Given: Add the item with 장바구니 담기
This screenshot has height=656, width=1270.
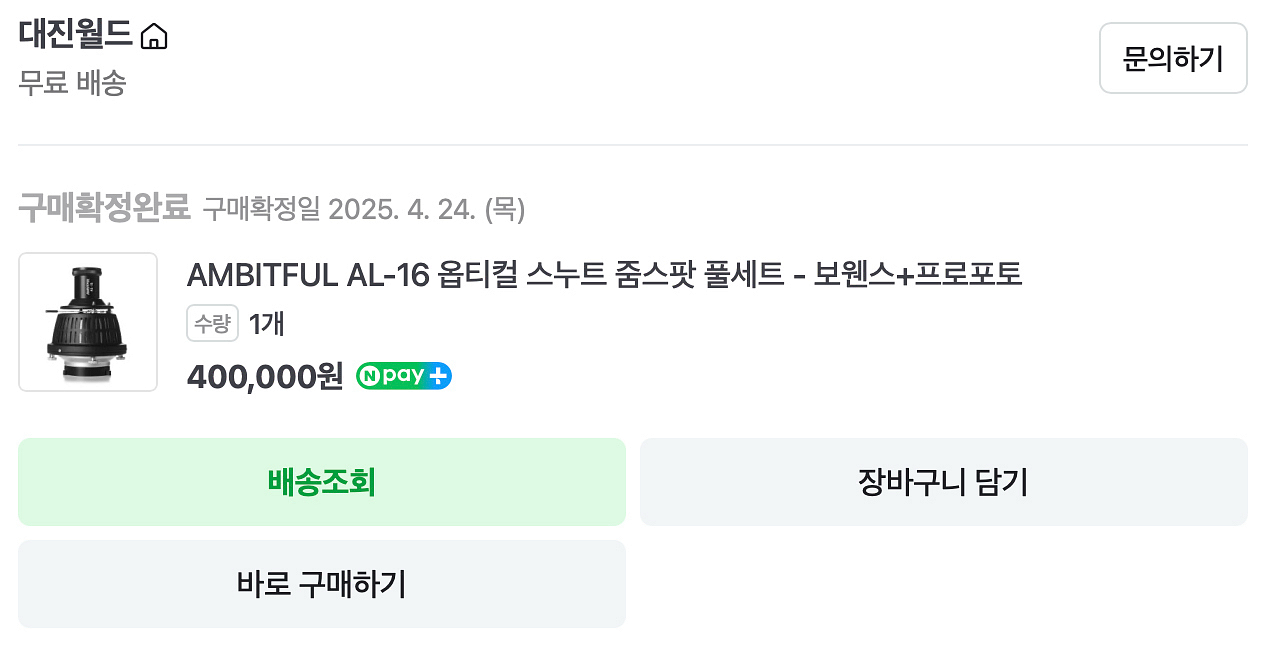Looking at the screenshot, I should 943,482.
